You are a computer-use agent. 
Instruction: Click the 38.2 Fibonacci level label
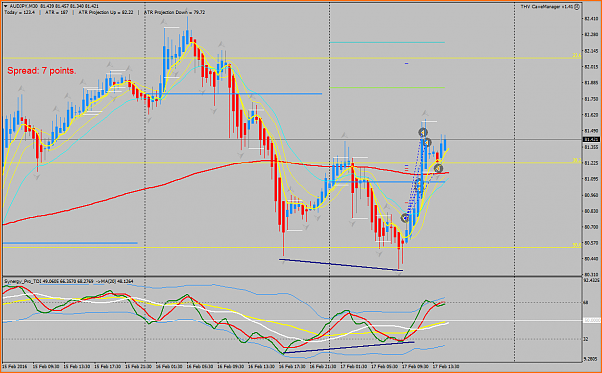pos(577,161)
